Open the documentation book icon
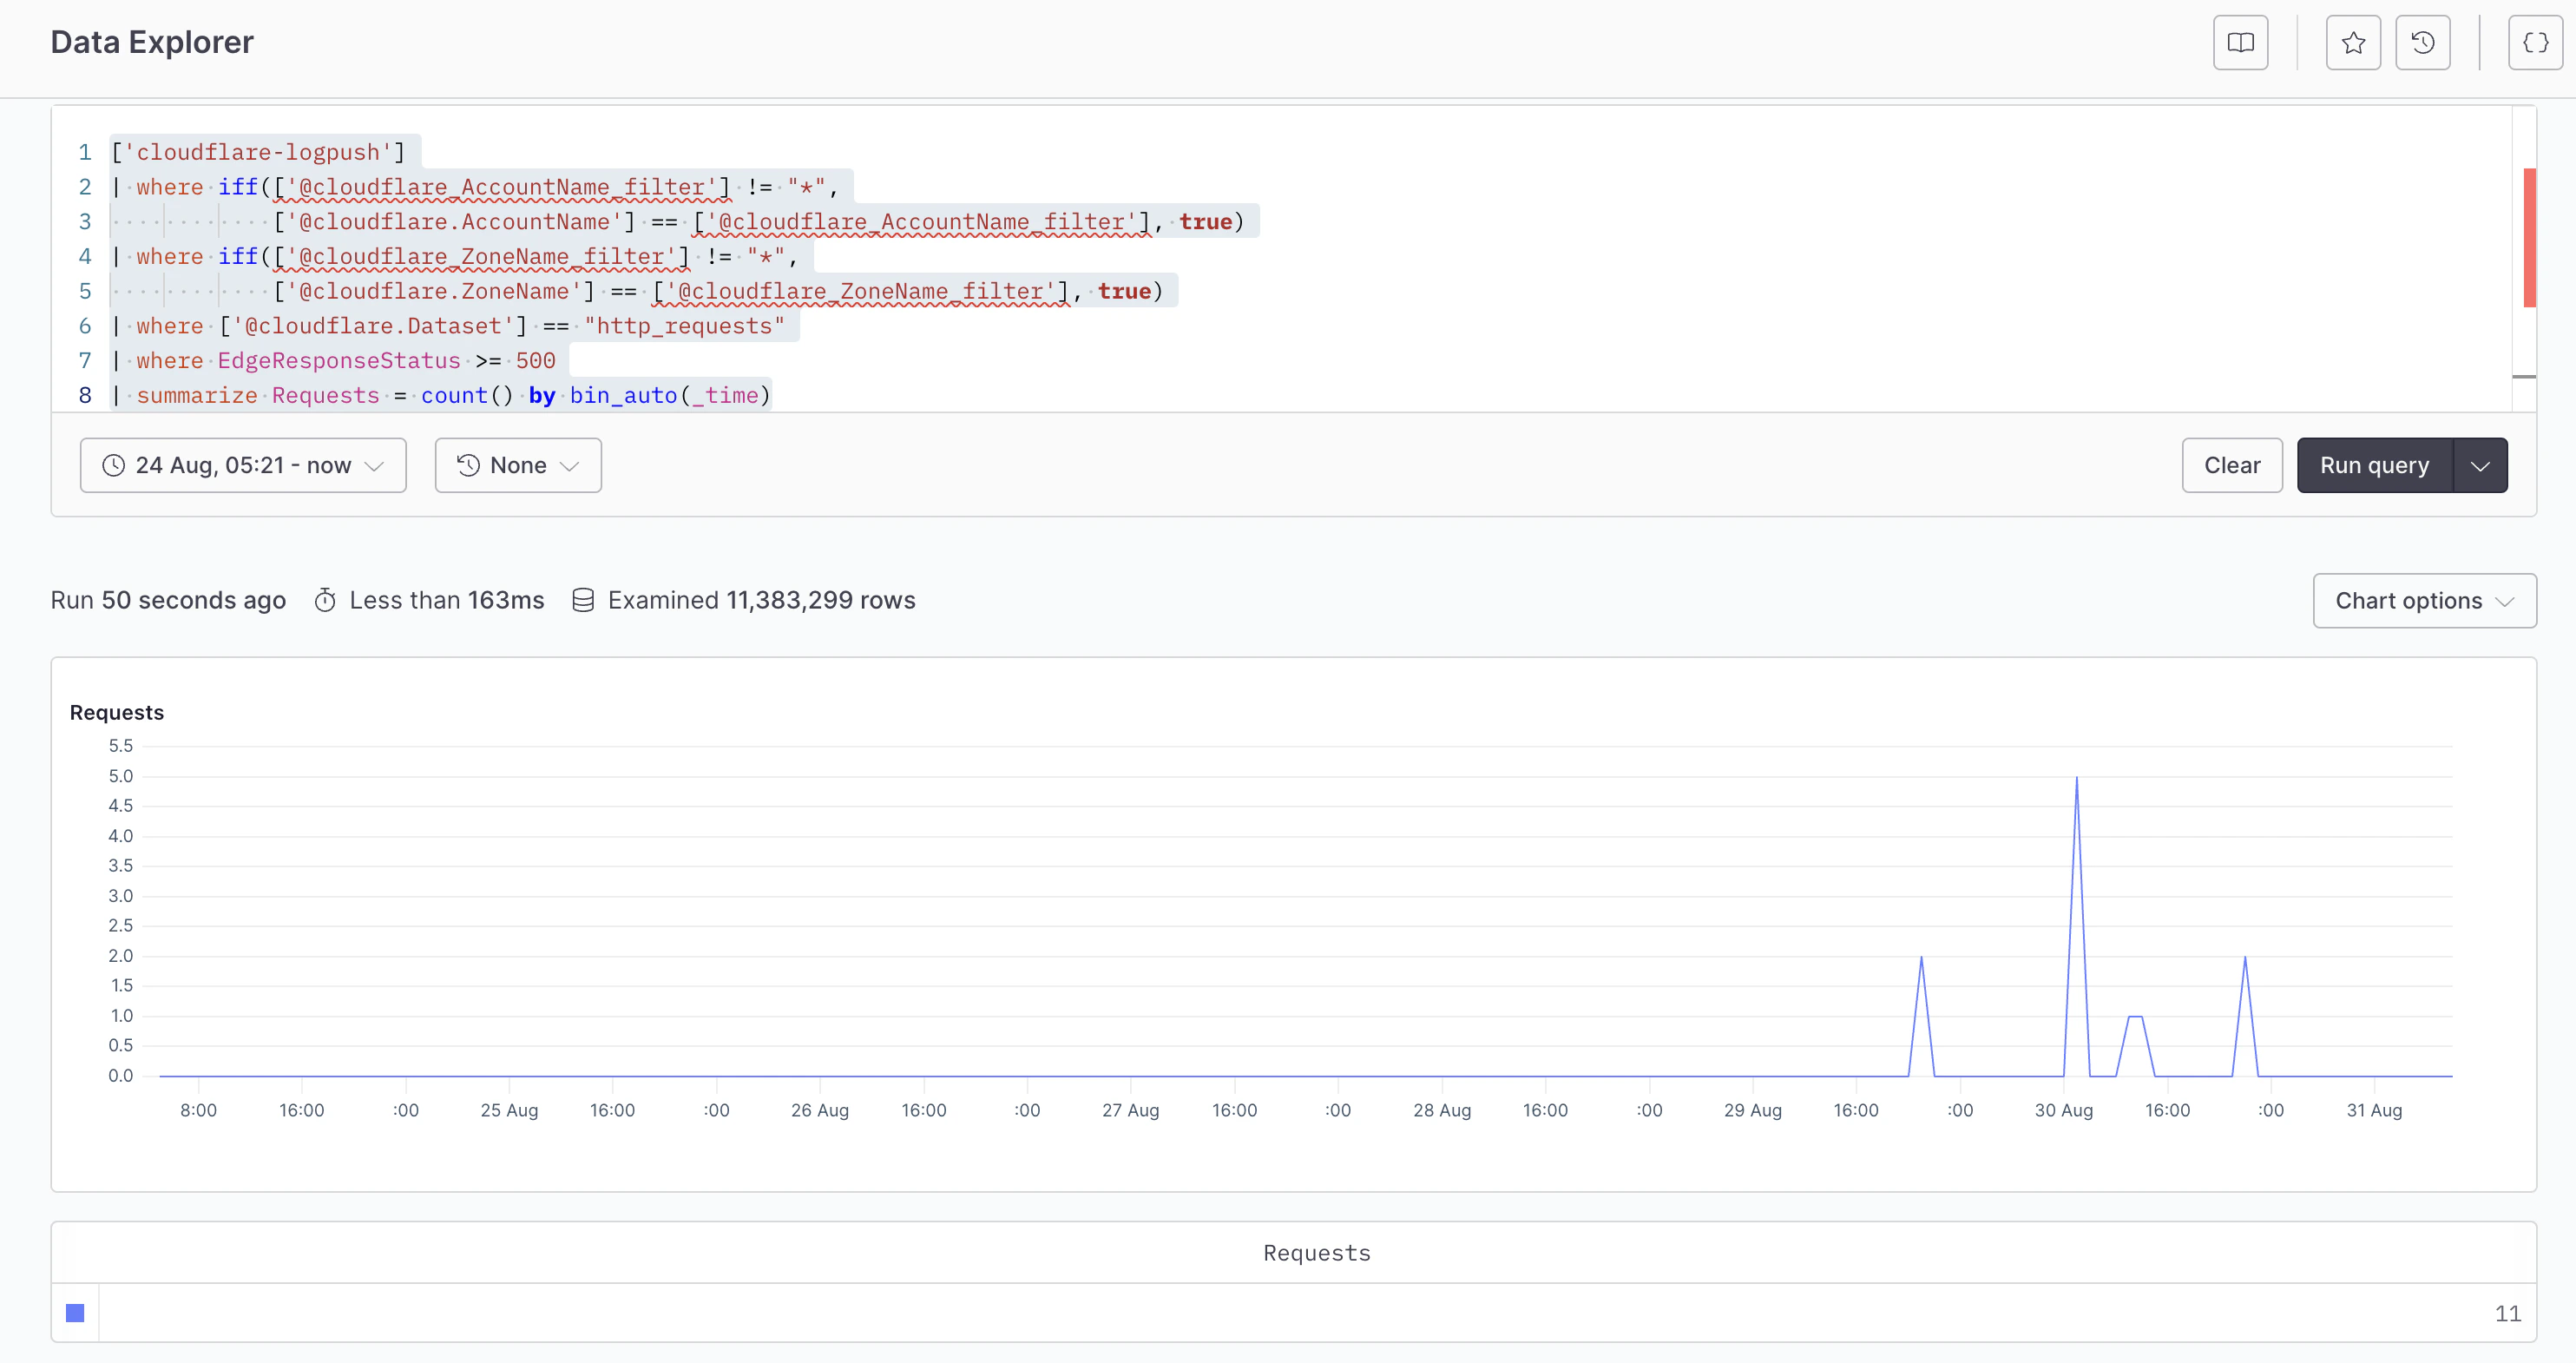 click(x=2240, y=42)
